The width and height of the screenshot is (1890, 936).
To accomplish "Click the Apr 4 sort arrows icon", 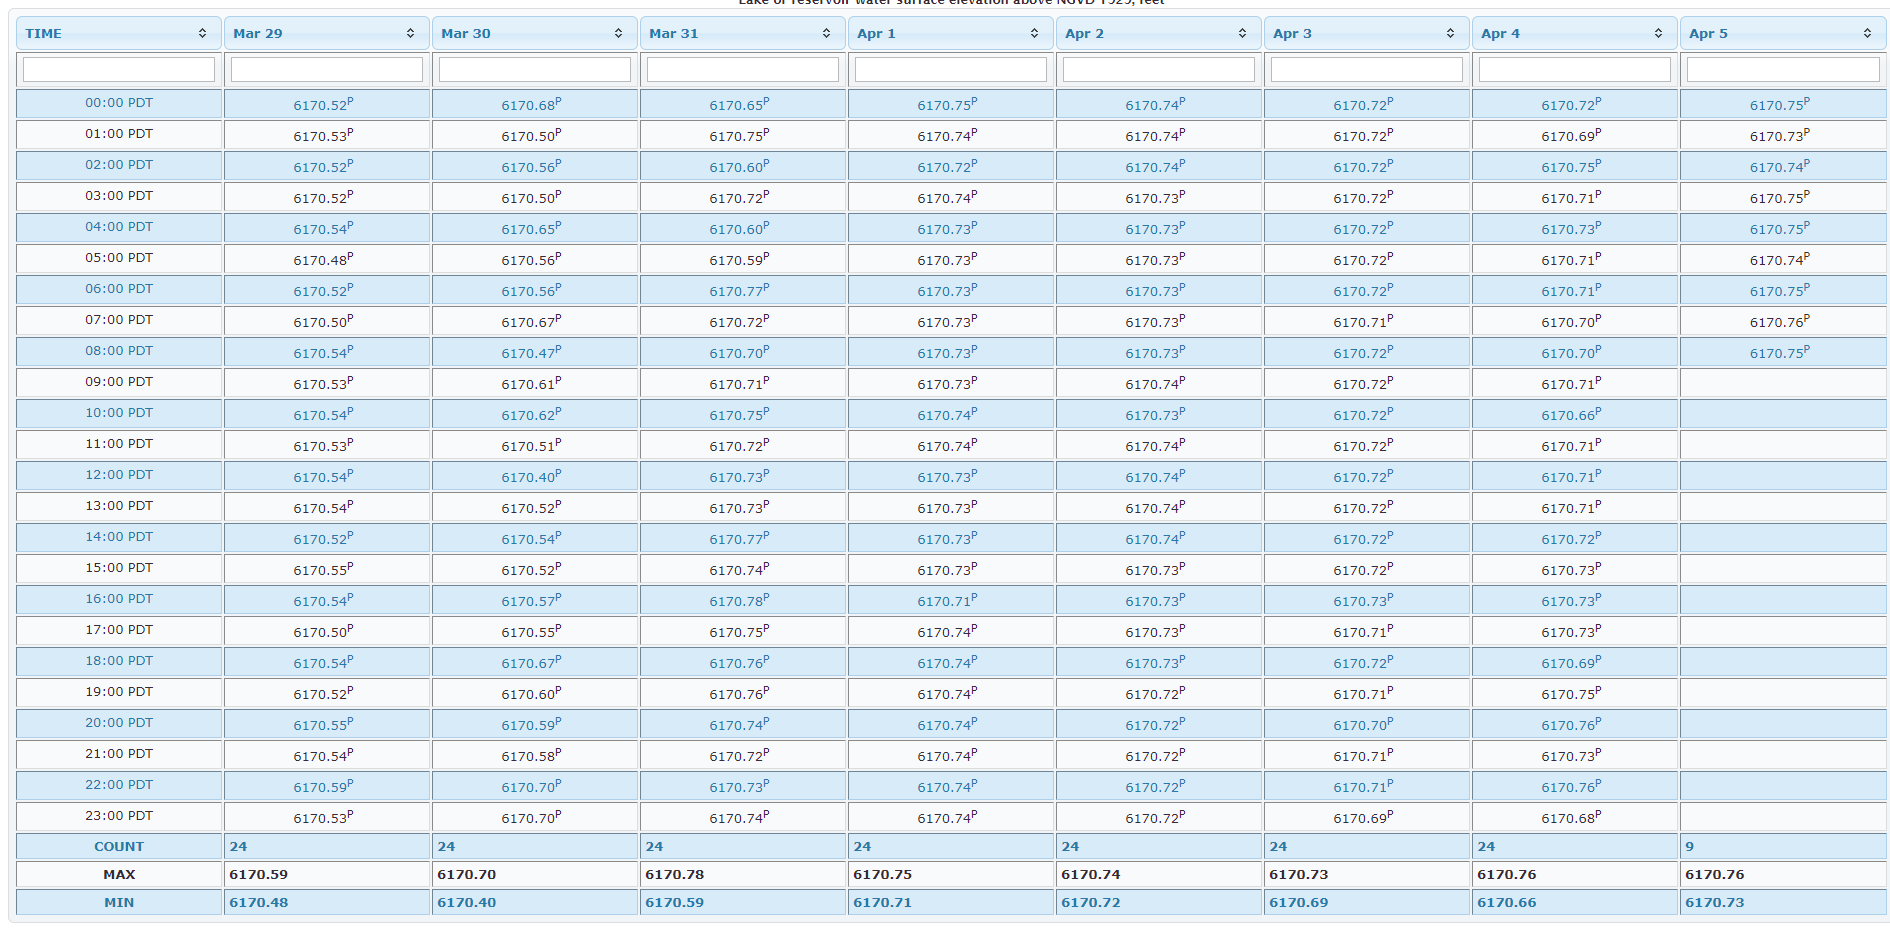I will [x=1658, y=34].
